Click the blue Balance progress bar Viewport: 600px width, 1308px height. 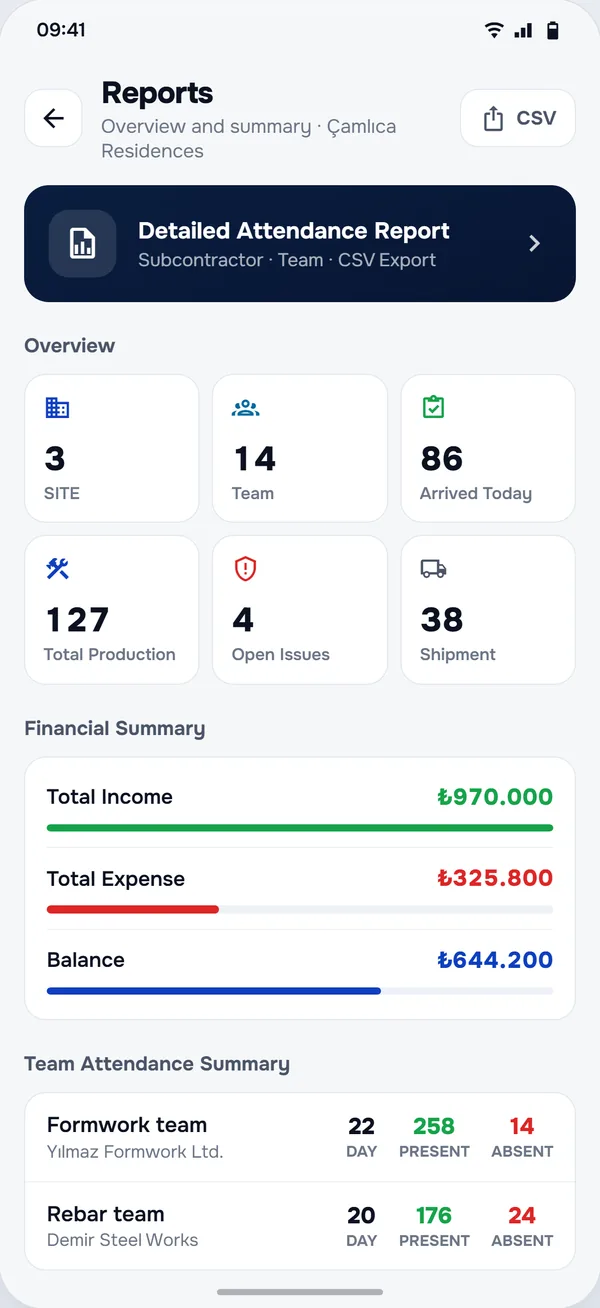pos(214,991)
